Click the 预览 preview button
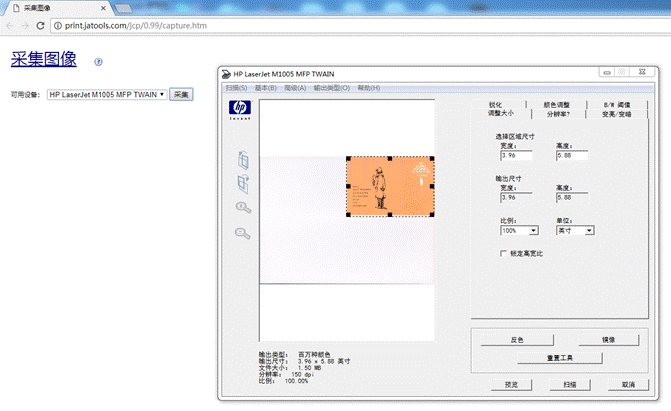671x411 pixels. tap(510, 384)
